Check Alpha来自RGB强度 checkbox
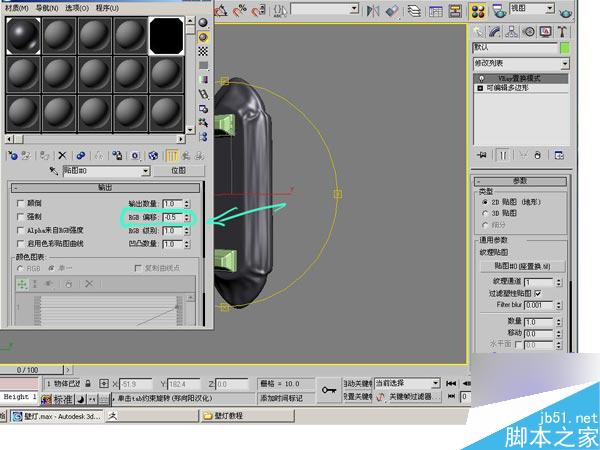 (x=21, y=230)
